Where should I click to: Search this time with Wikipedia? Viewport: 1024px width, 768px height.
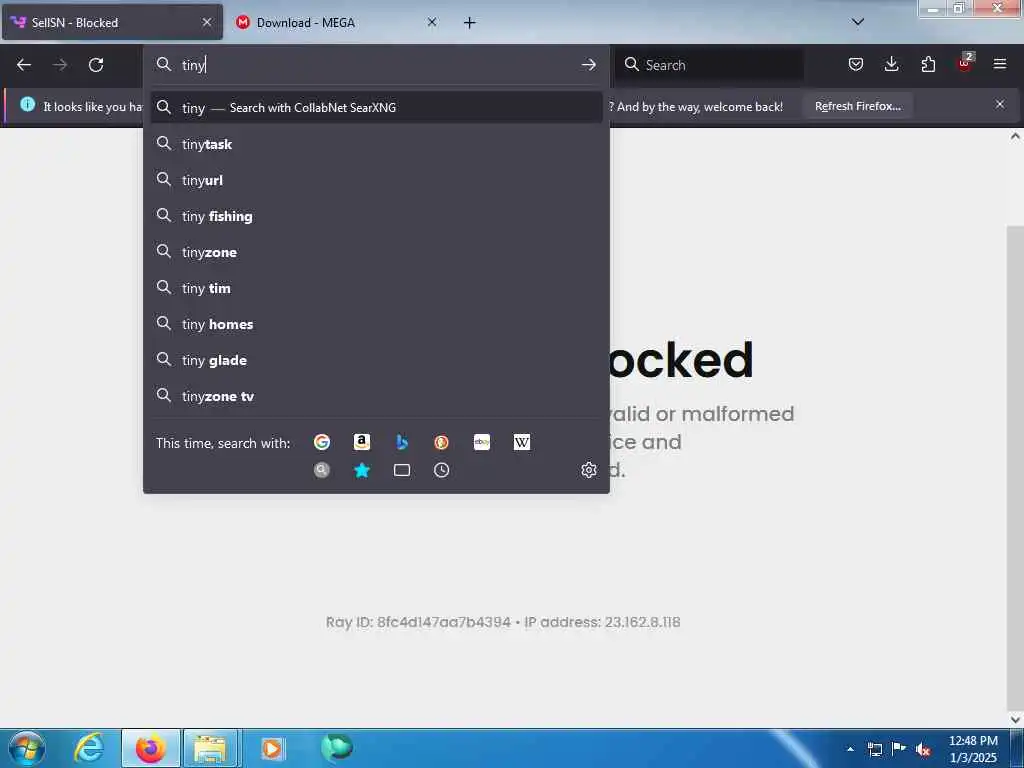pos(522,442)
